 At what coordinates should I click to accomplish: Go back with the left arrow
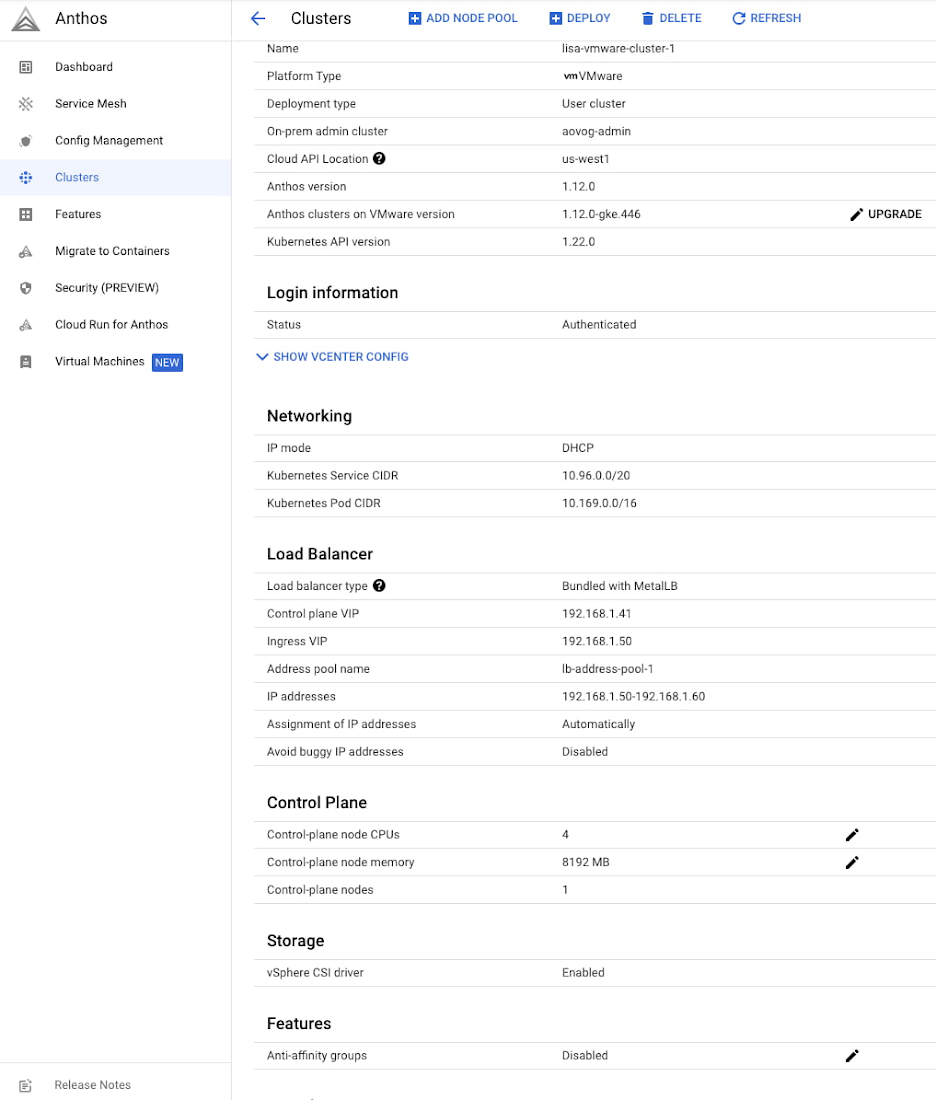tap(258, 19)
